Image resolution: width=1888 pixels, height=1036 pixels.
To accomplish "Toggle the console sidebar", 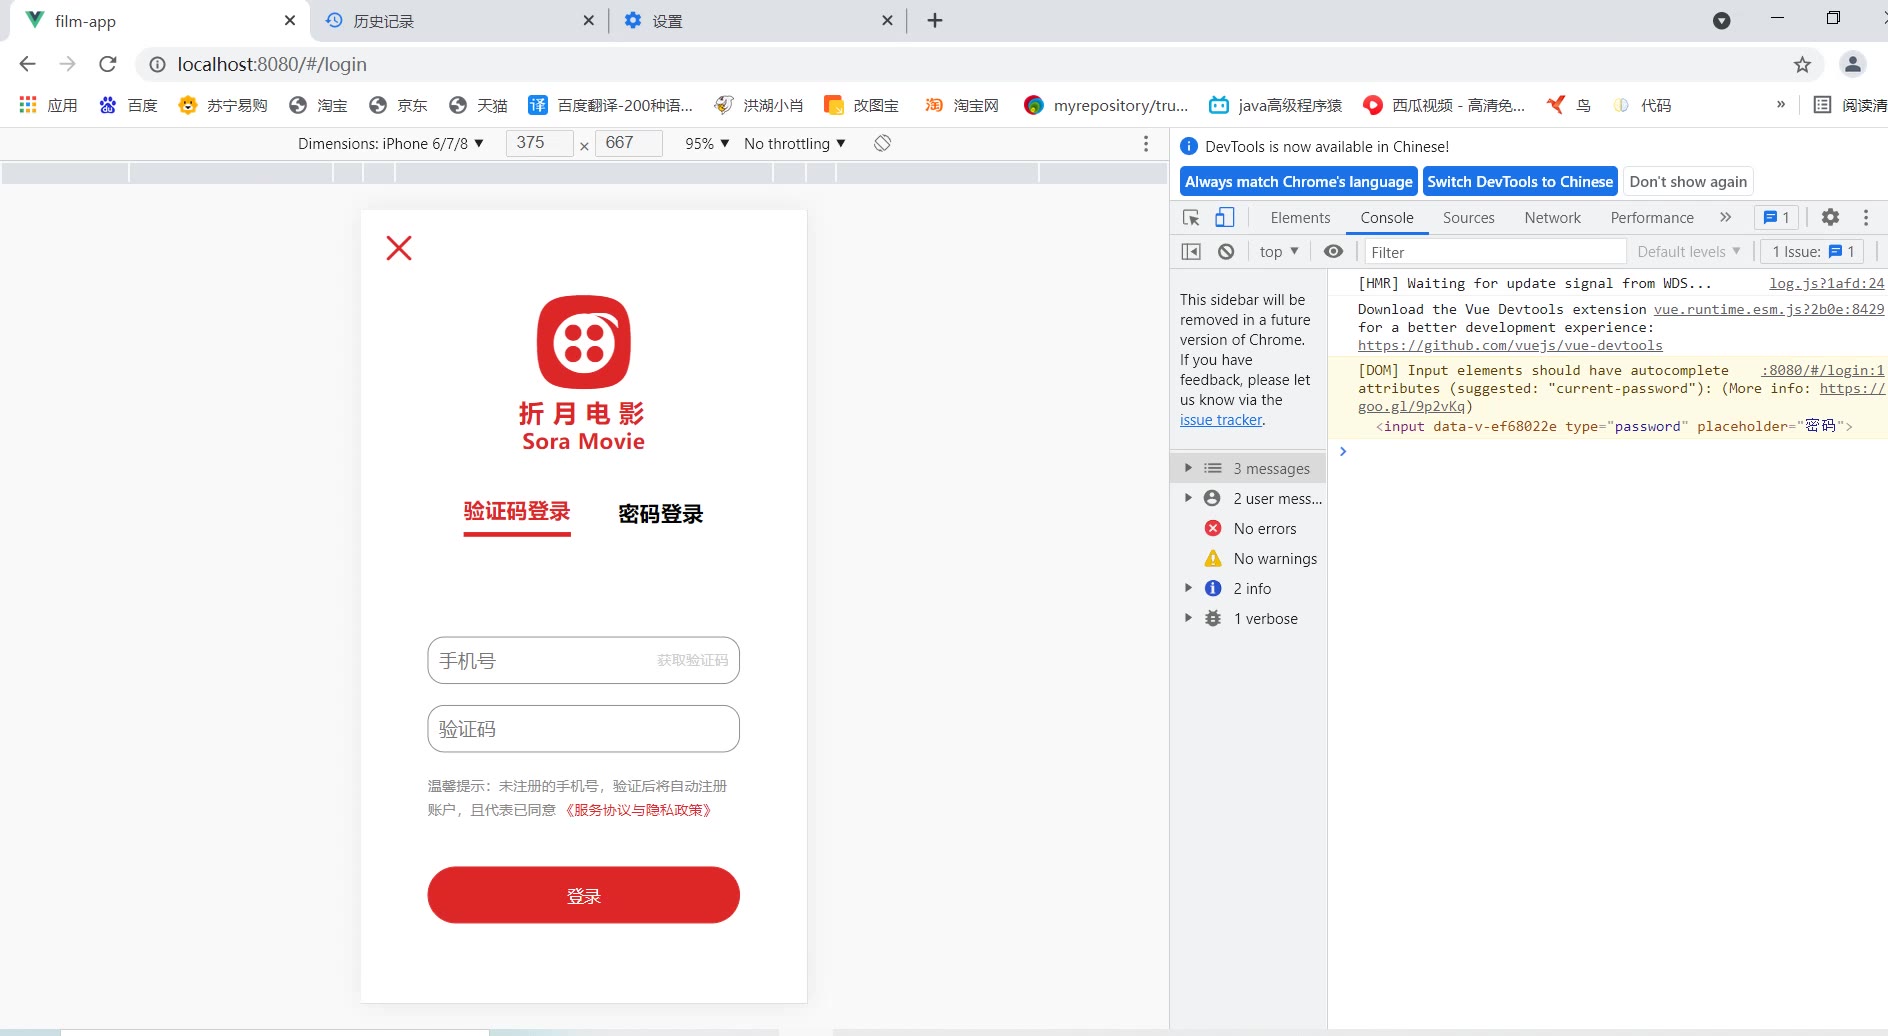I will coord(1191,251).
